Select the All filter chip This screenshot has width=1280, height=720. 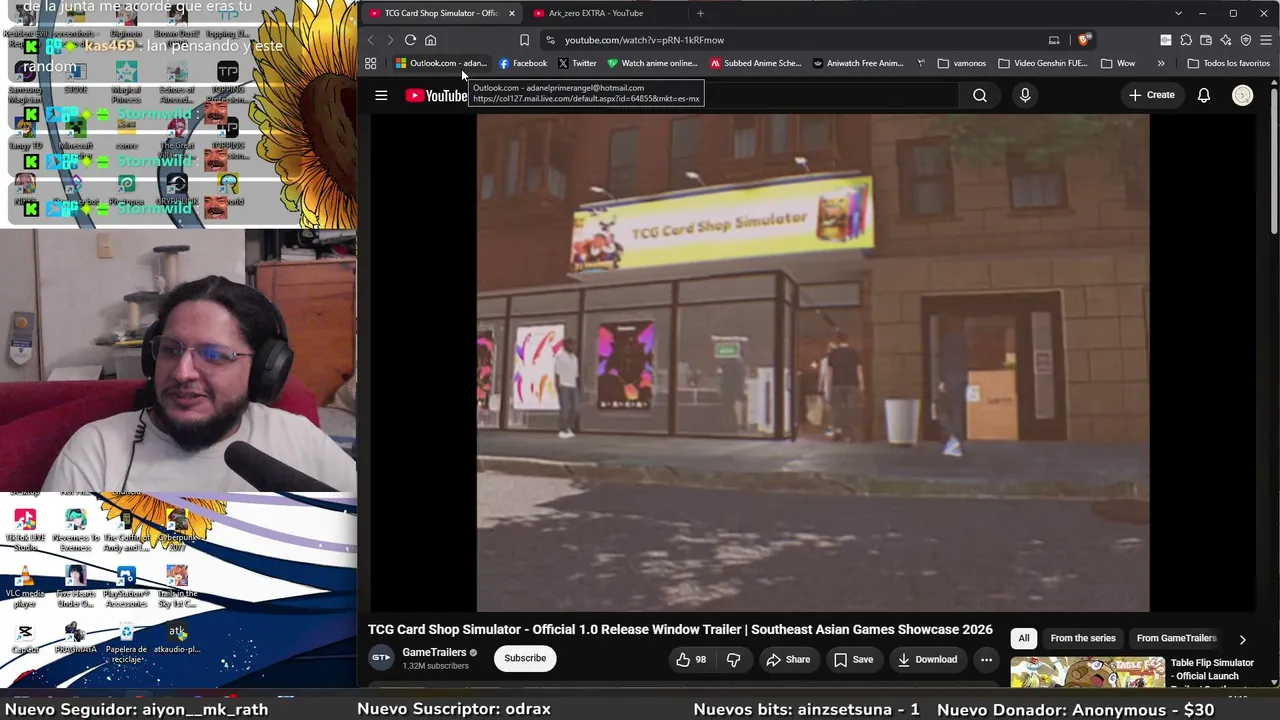[x=1024, y=638]
